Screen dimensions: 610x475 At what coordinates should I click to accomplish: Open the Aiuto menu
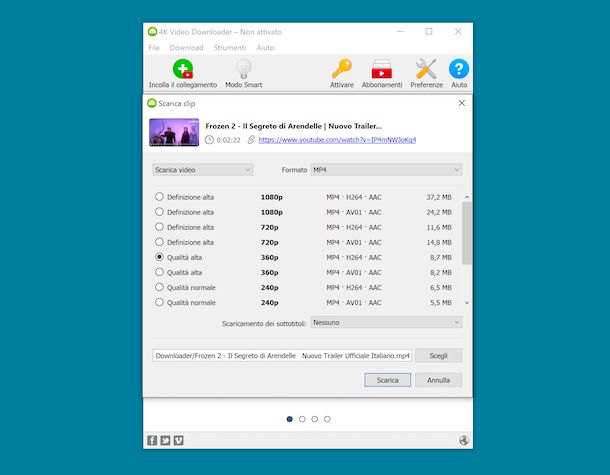tap(265, 47)
